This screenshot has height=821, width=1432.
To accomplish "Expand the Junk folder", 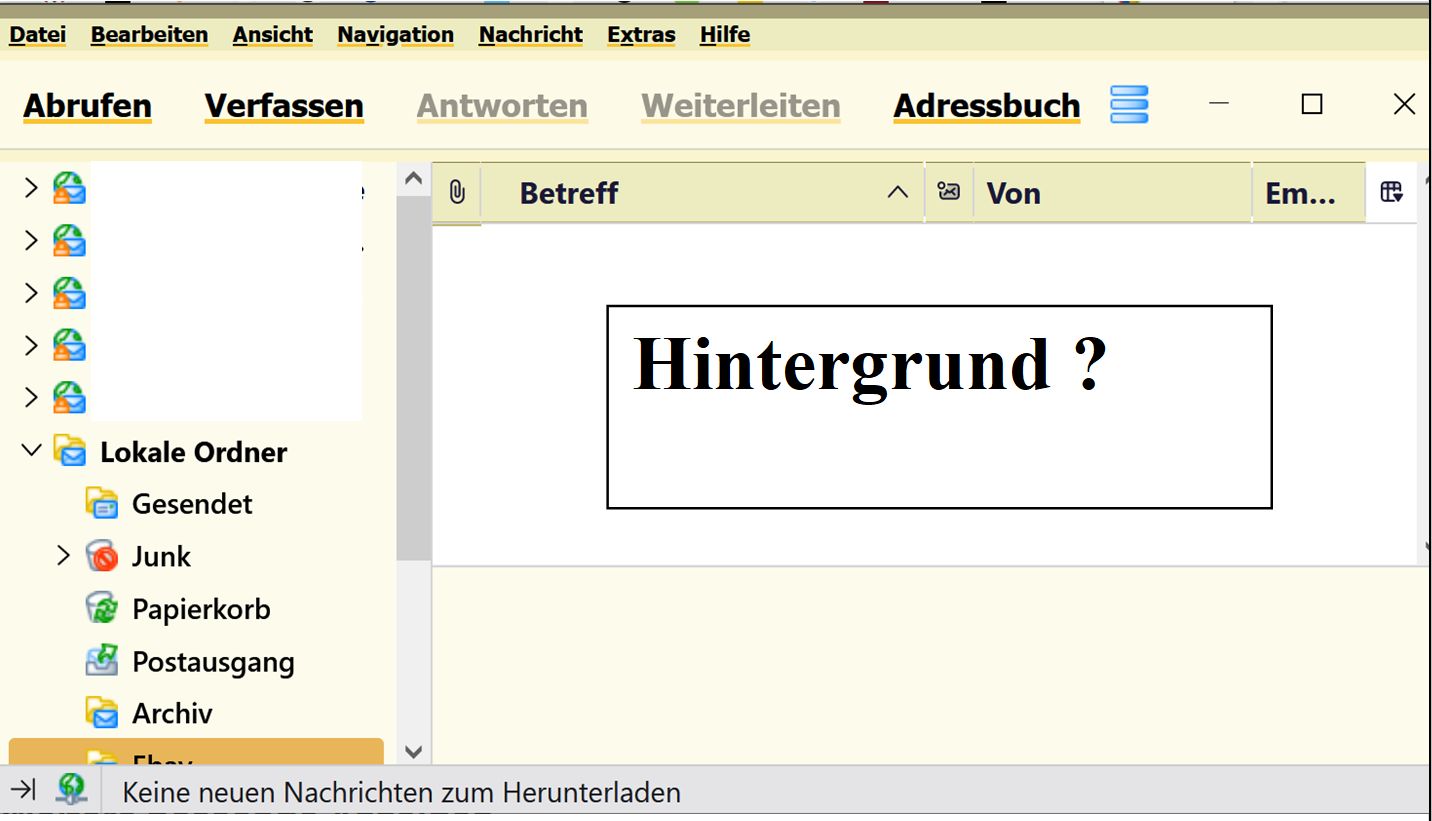I will (63, 556).
